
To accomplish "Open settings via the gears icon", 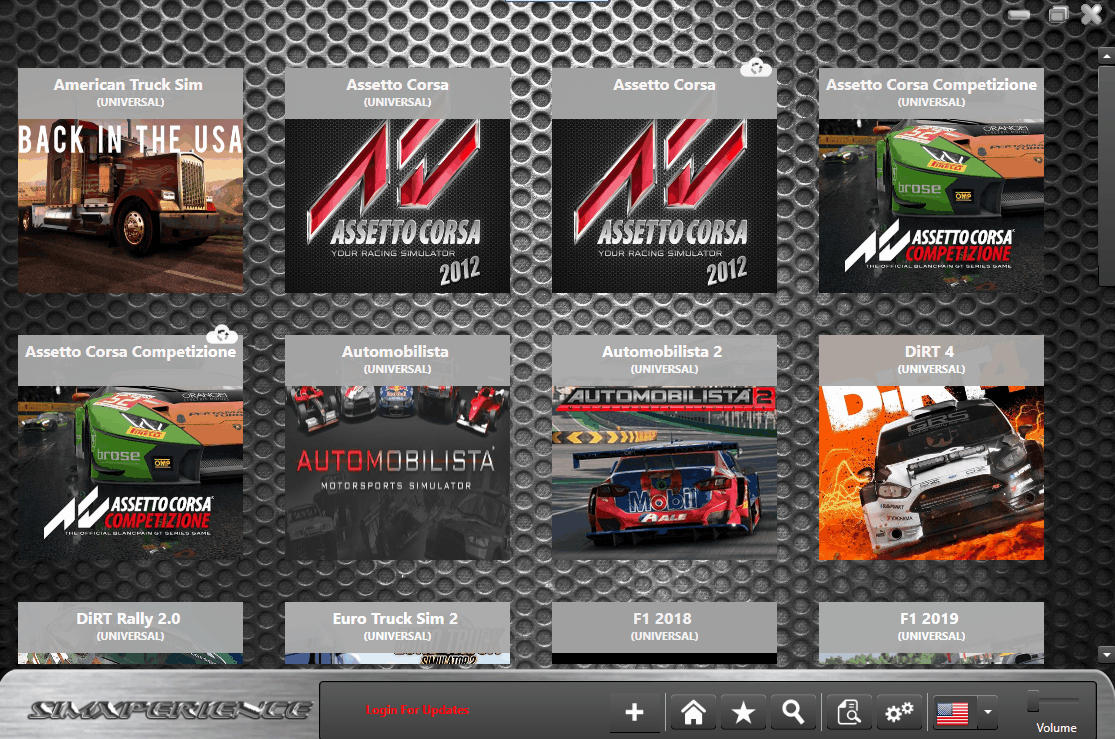I will tap(899, 711).
